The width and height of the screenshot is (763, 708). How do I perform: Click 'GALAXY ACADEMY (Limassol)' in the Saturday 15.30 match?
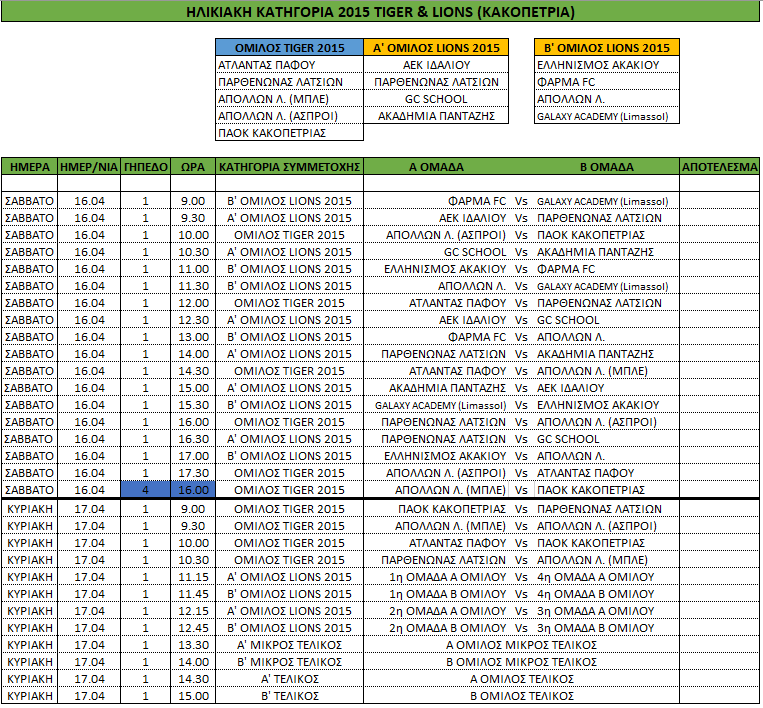pyautogui.click(x=440, y=405)
